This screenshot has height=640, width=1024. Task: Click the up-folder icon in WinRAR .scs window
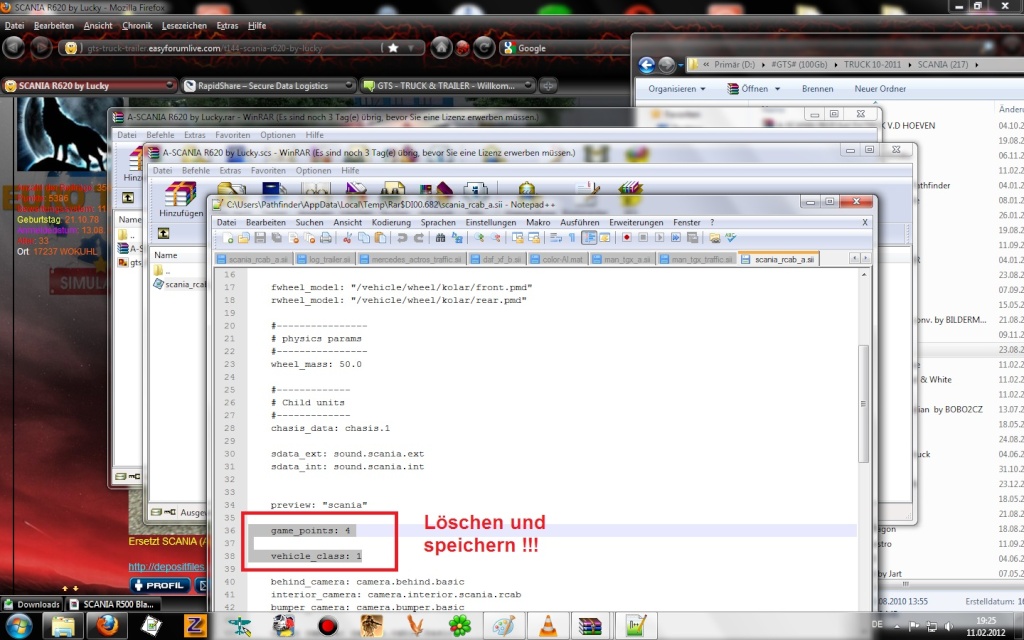click(163, 233)
